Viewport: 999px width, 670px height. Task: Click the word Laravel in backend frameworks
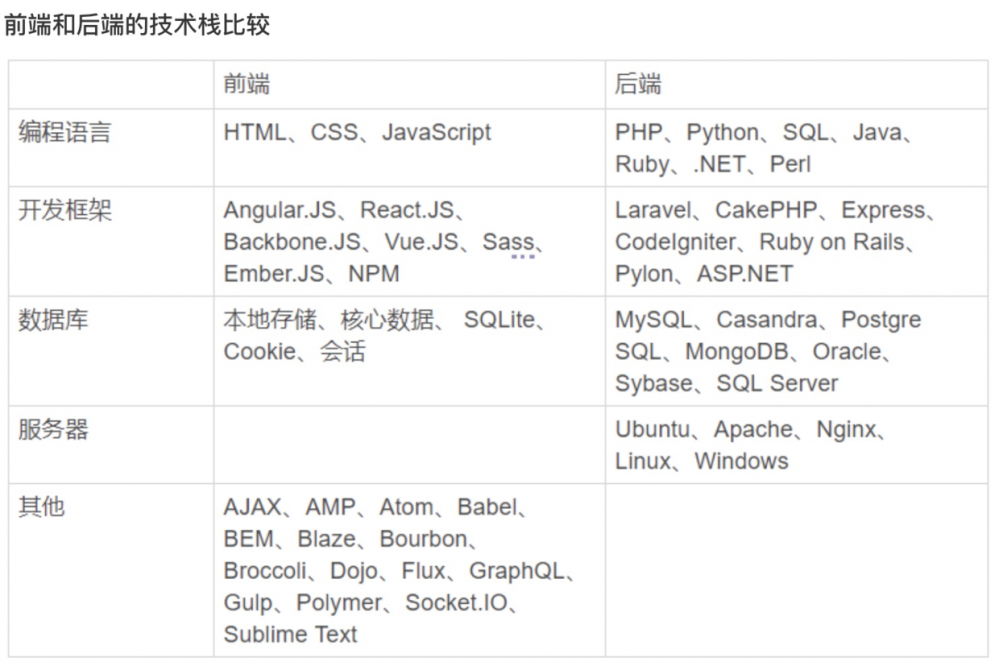click(652, 210)
